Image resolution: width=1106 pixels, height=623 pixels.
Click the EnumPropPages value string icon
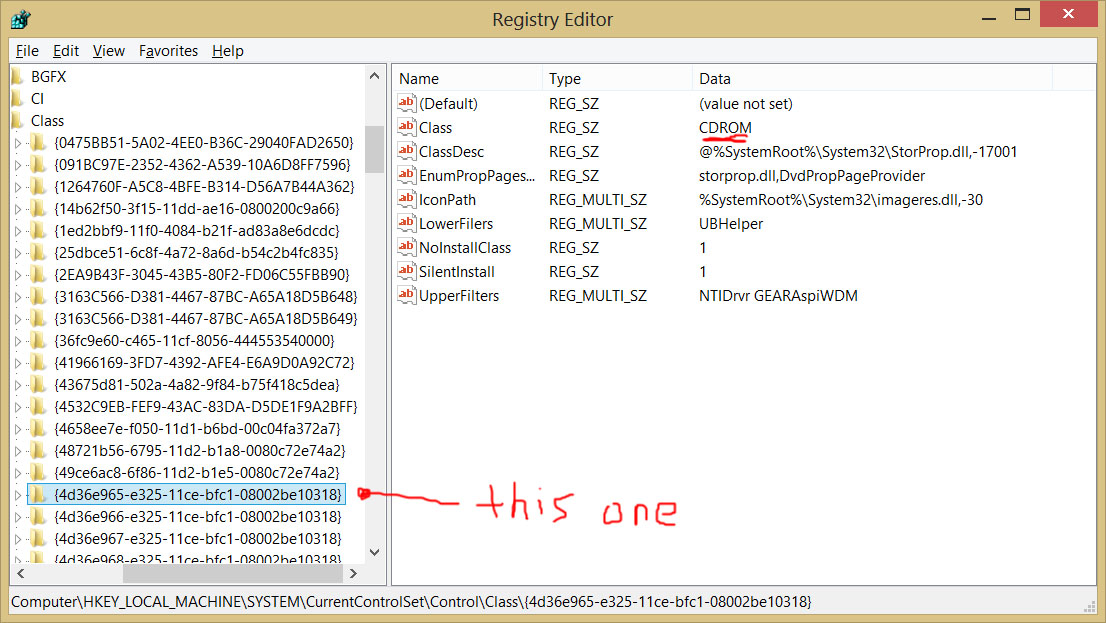(406, 175)
